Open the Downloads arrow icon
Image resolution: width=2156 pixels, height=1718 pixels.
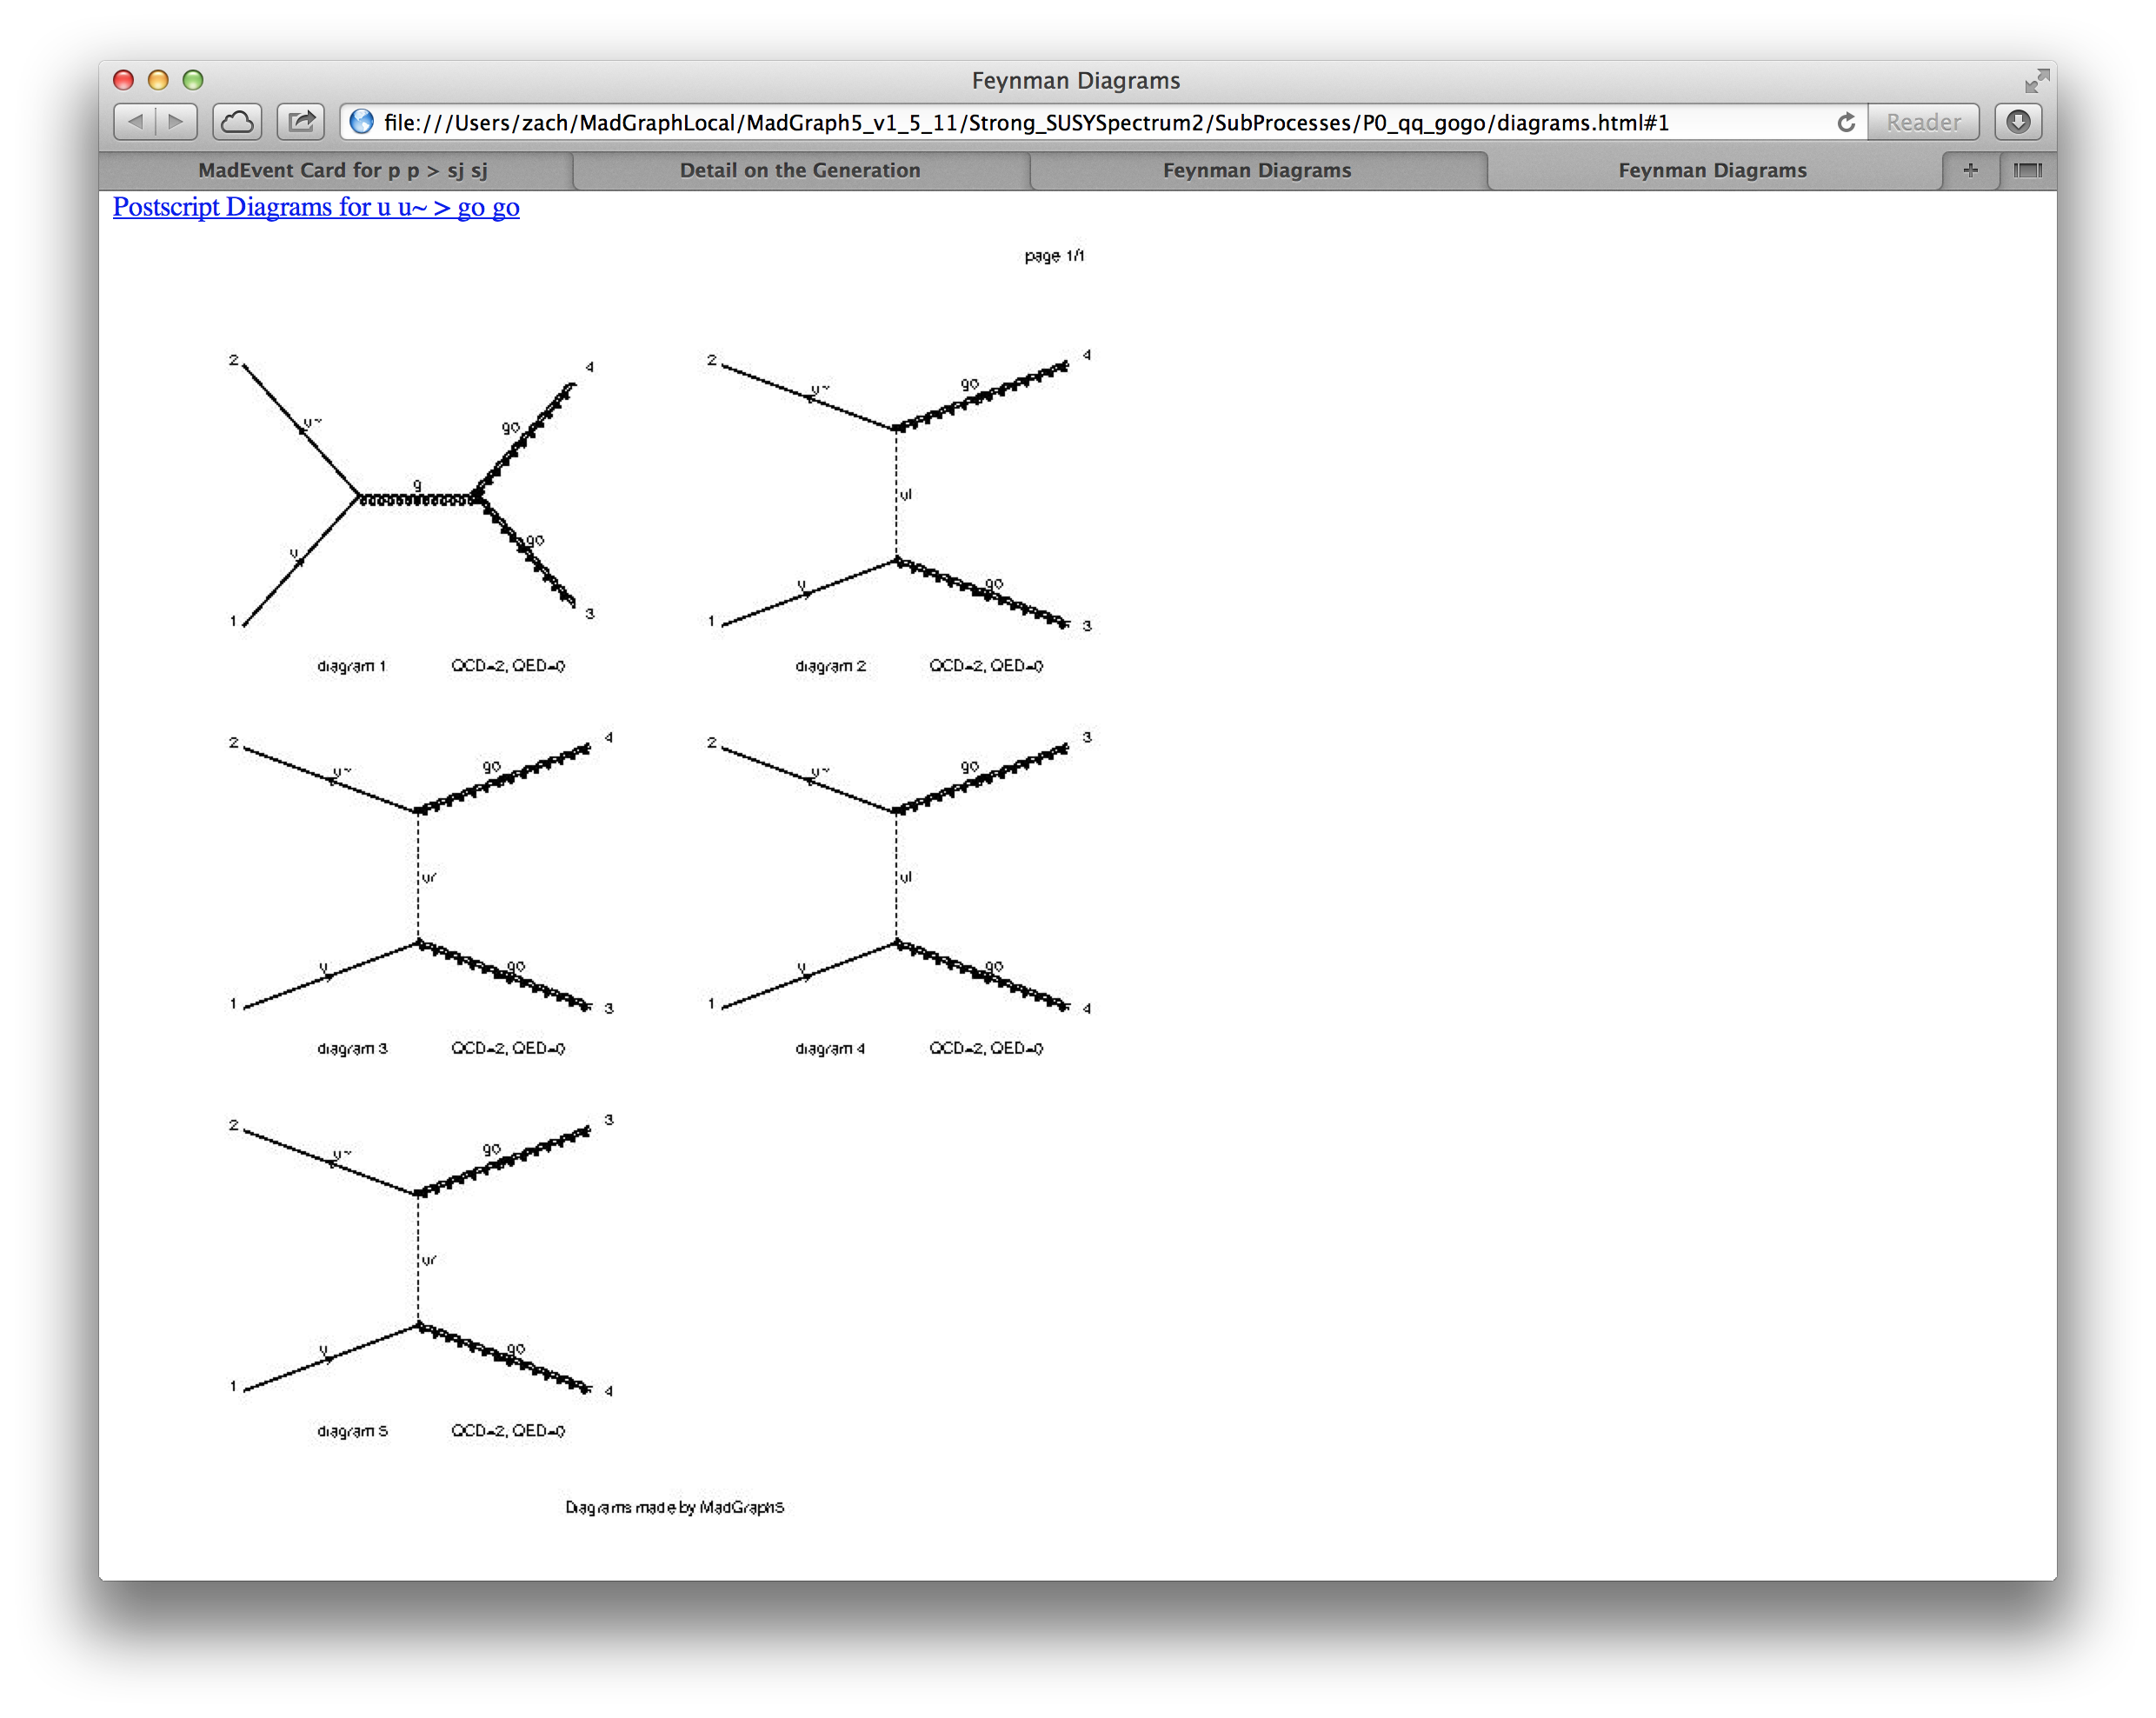click(2017, 122)
